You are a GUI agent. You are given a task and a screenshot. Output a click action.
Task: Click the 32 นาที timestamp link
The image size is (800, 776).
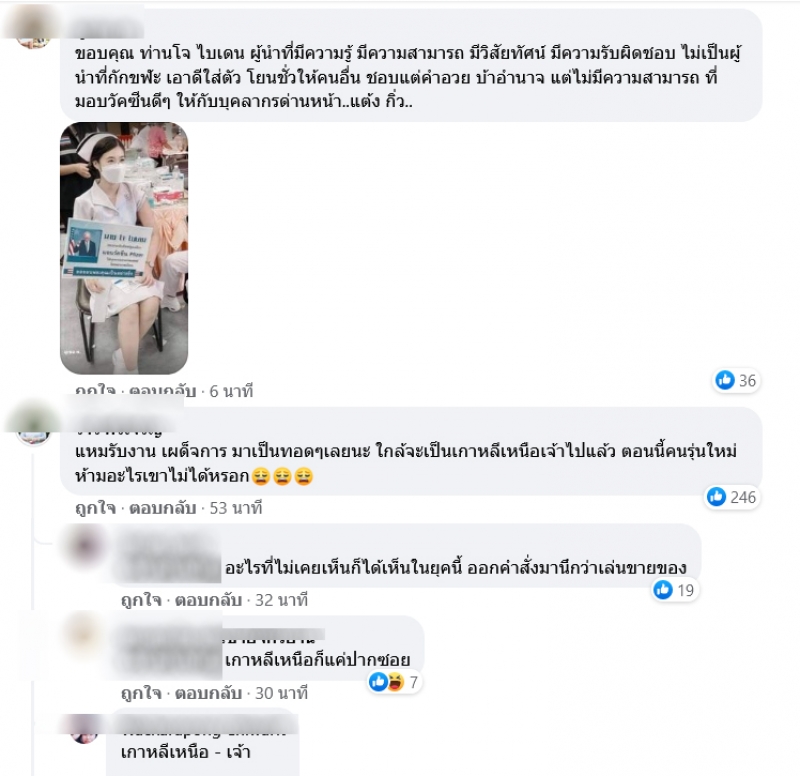[x=281, y=600]
